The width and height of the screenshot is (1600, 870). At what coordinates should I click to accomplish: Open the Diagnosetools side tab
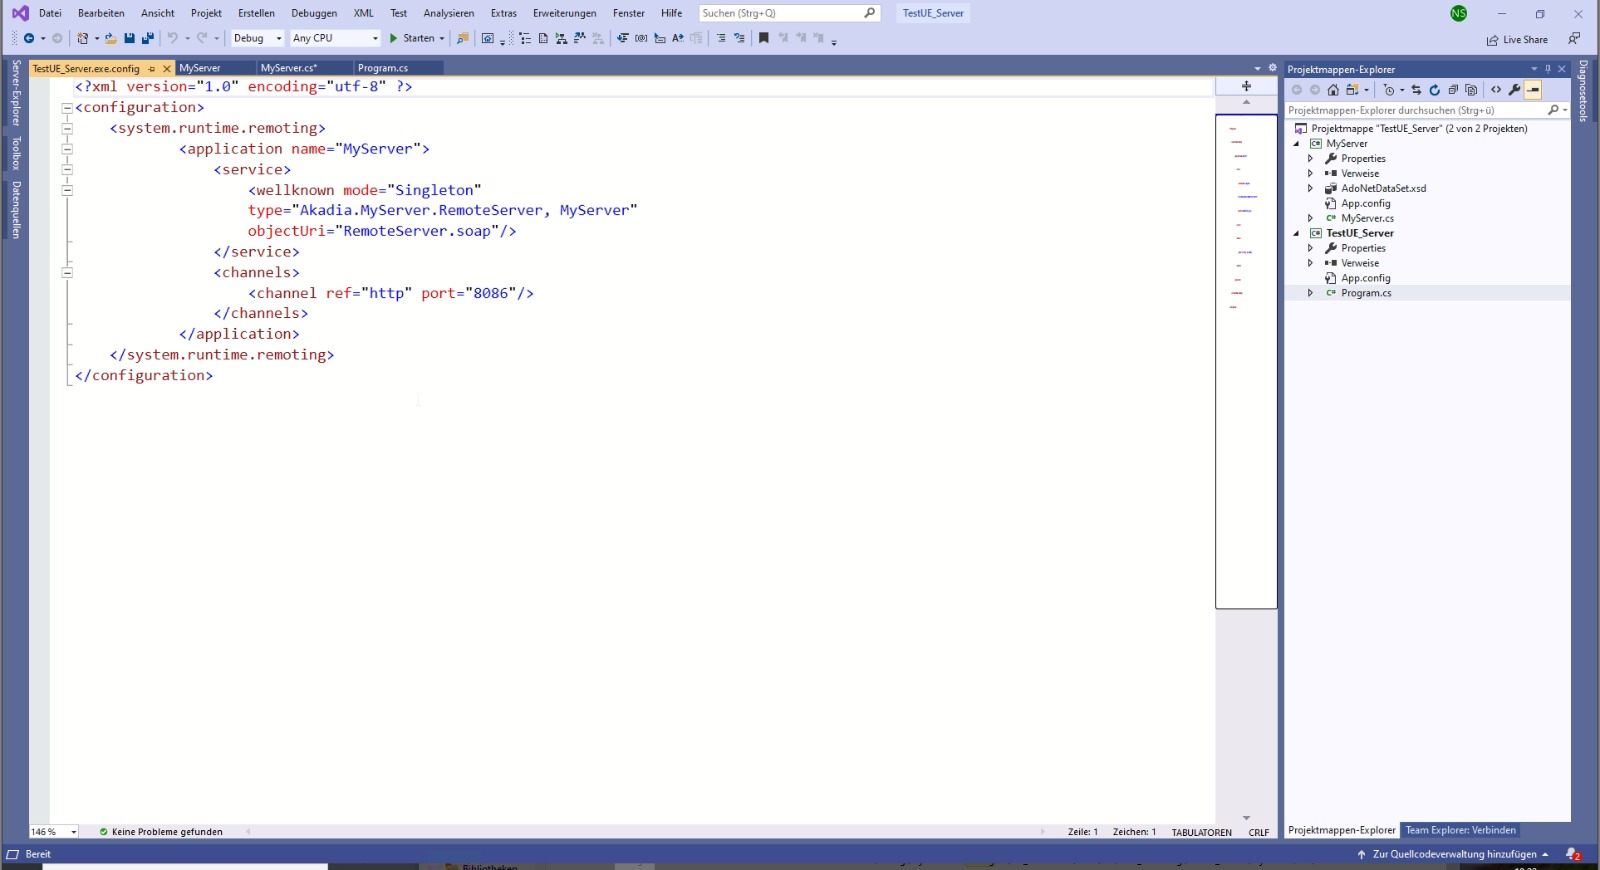pyautogui.click(x=1583, y=92)
